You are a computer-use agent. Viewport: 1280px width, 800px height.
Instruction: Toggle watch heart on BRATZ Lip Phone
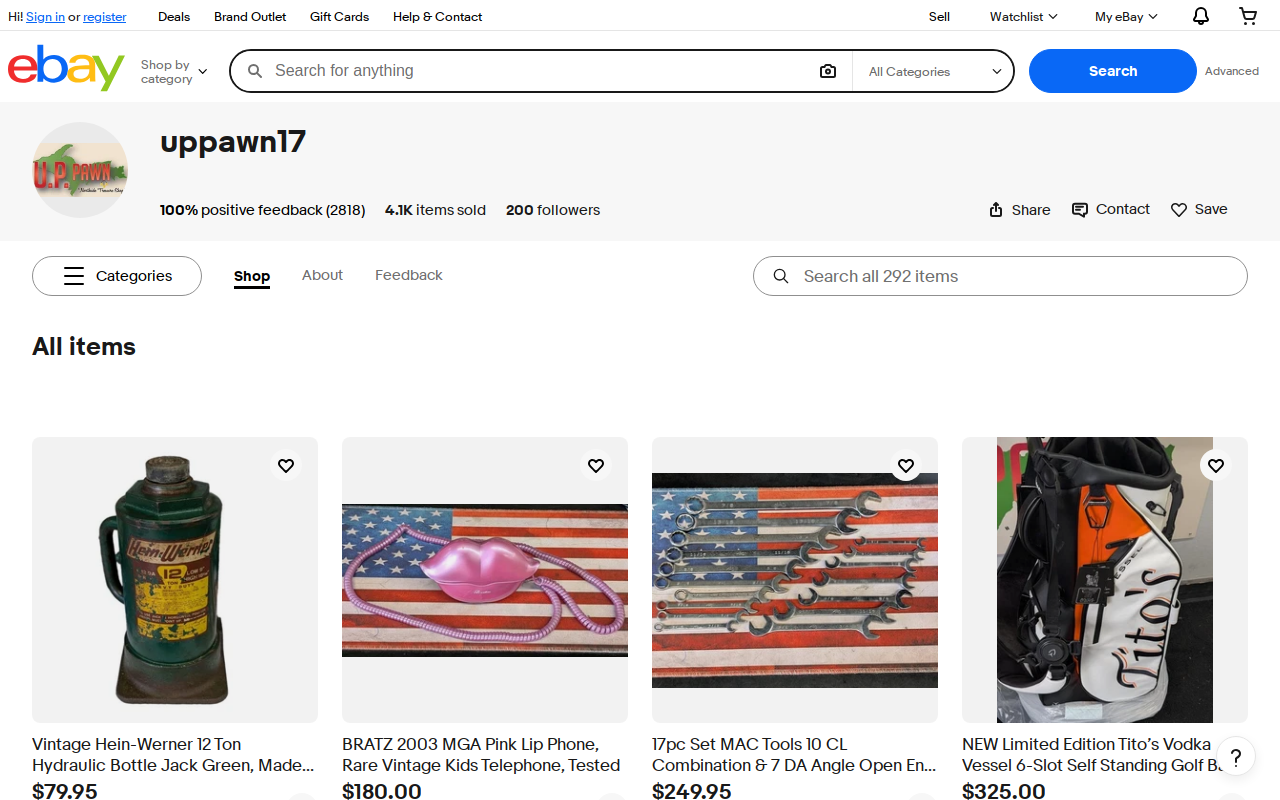[596, 466]
